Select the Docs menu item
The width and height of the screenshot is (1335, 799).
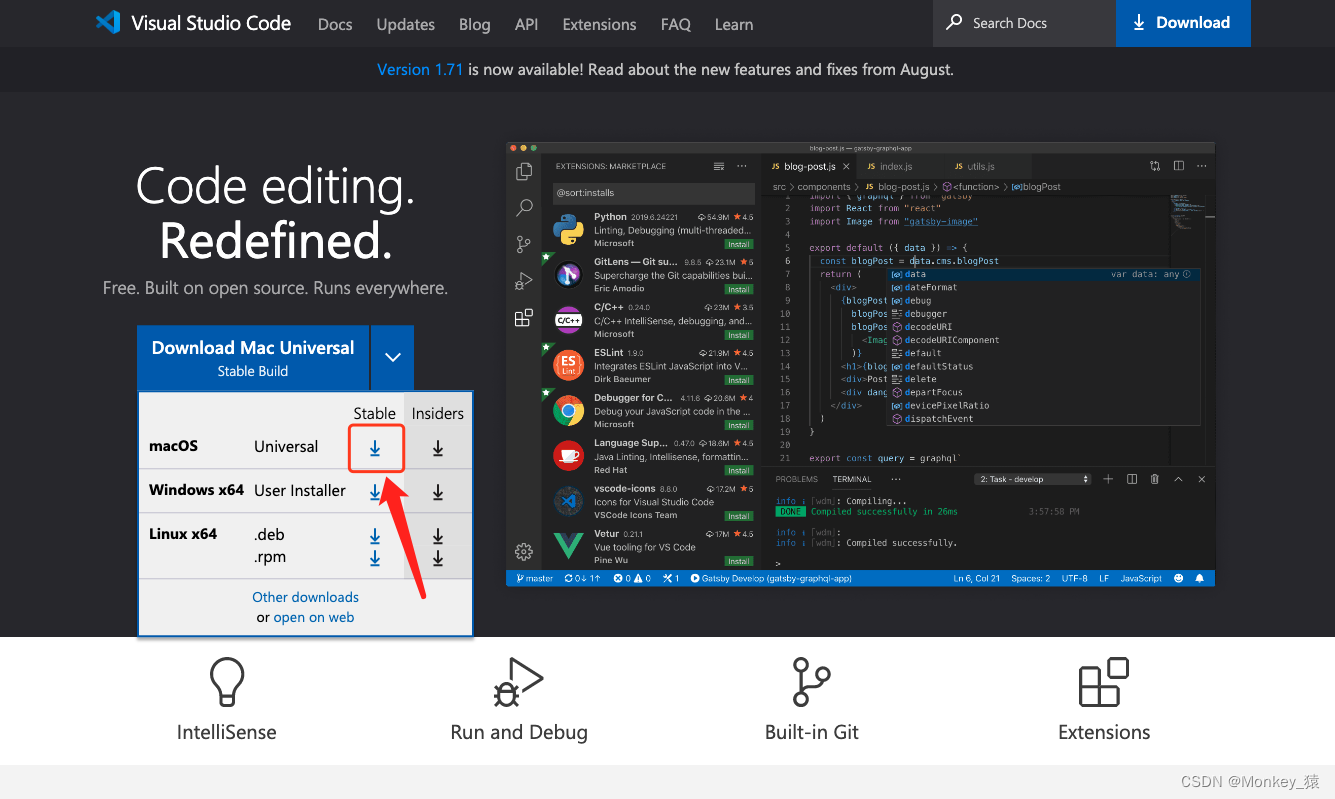pyautogui.click(x=334, y=24)
